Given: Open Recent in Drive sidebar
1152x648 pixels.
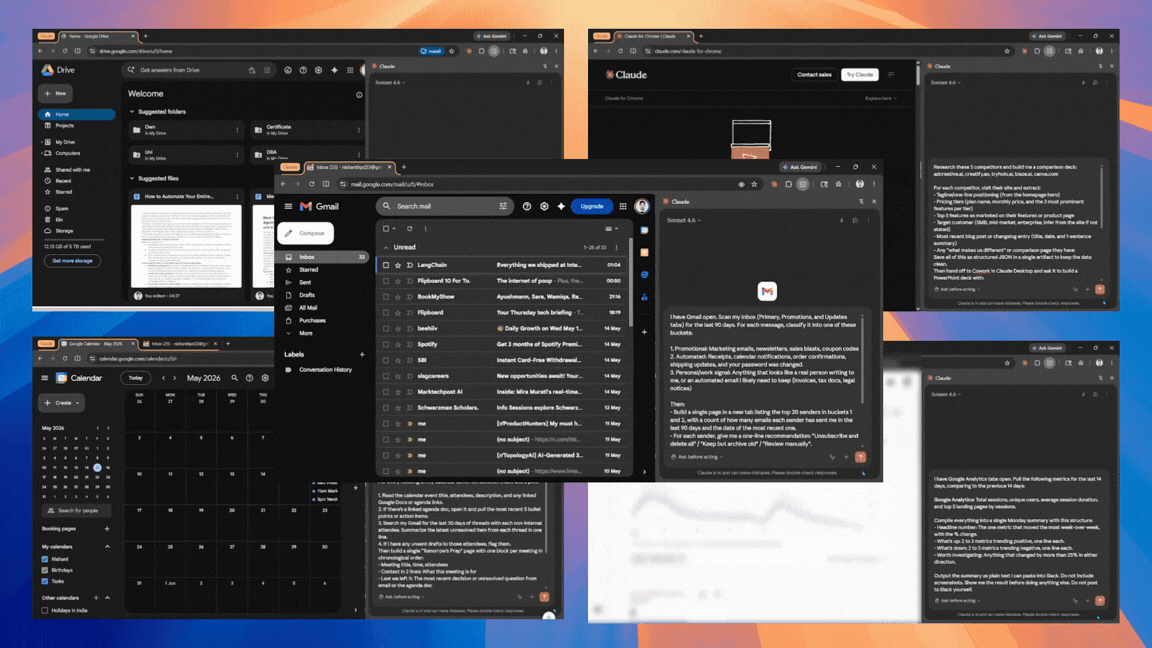Looking at the screenshot, I should point(64,181).
